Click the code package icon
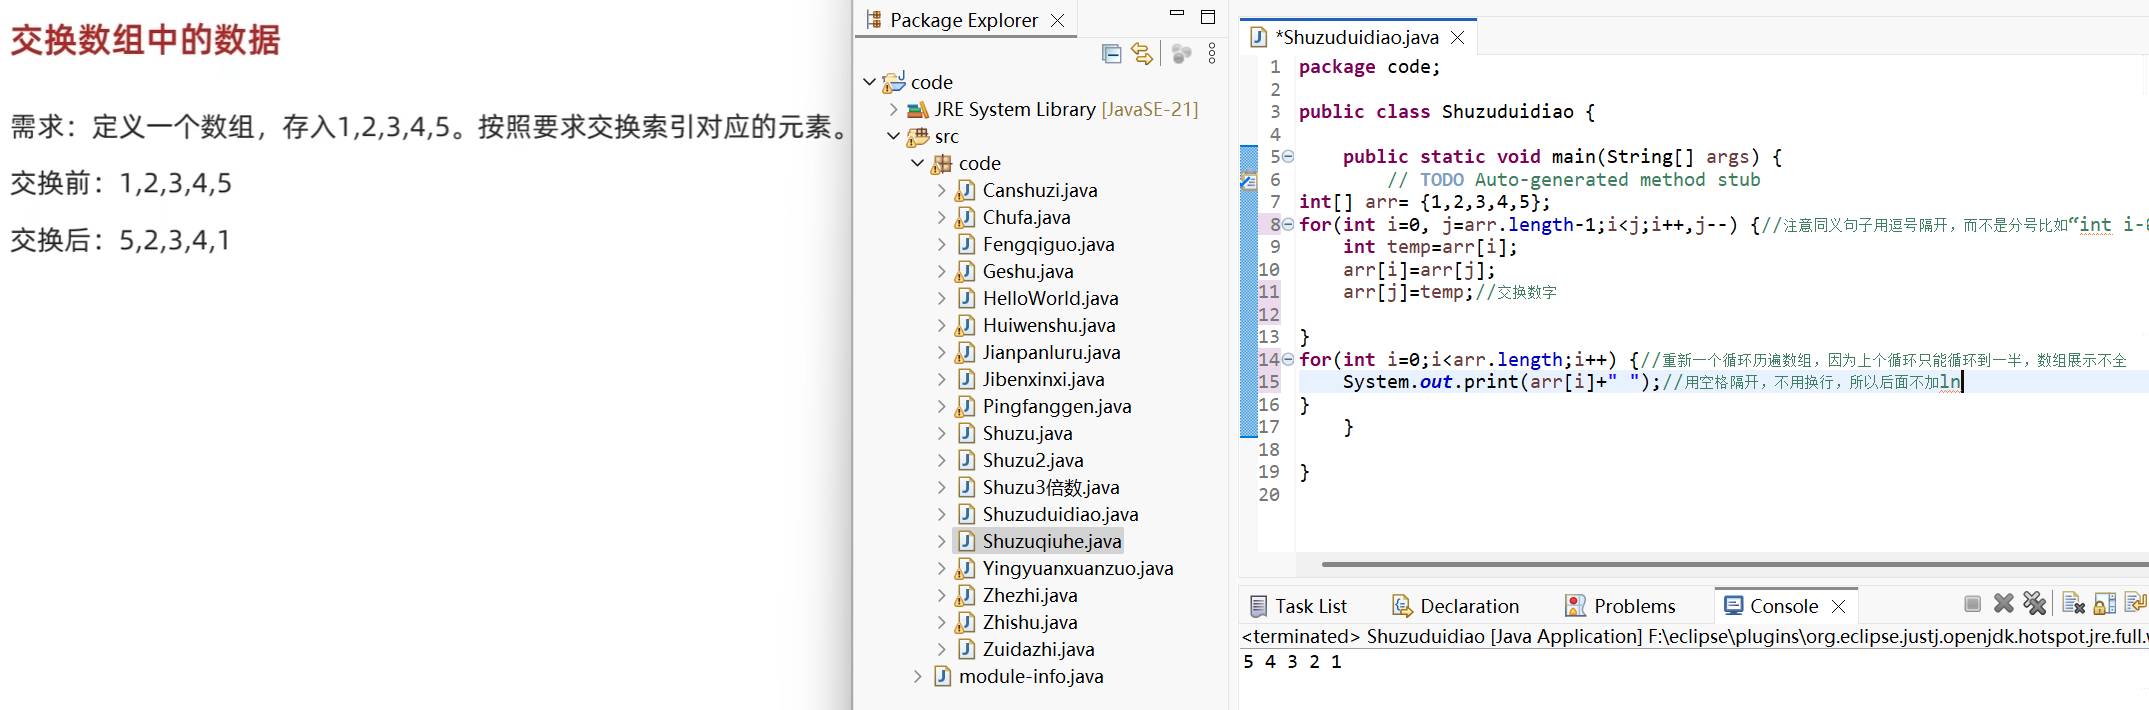The height and width of the screenshot is (710, 2149). 941,163
